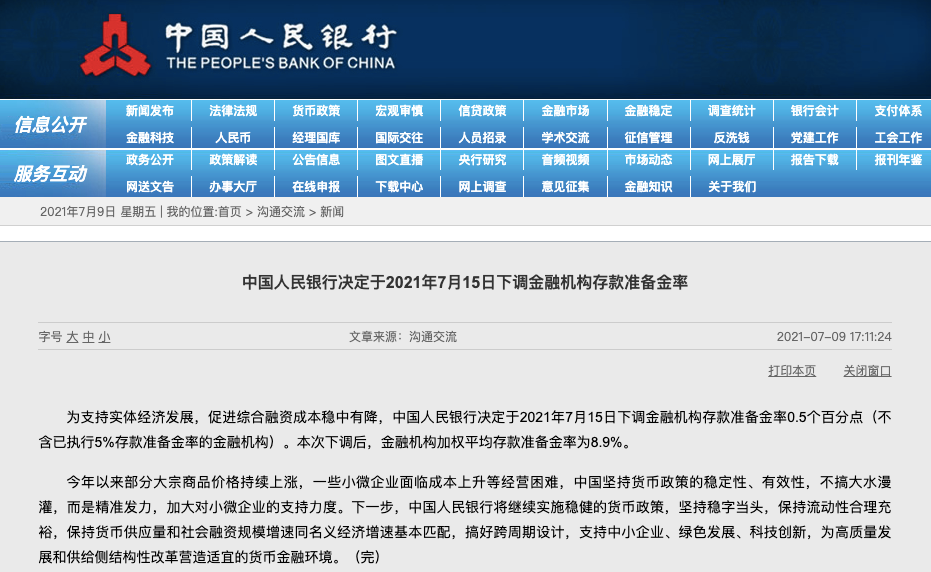Click the 服务互动 category header

(50, 173)
